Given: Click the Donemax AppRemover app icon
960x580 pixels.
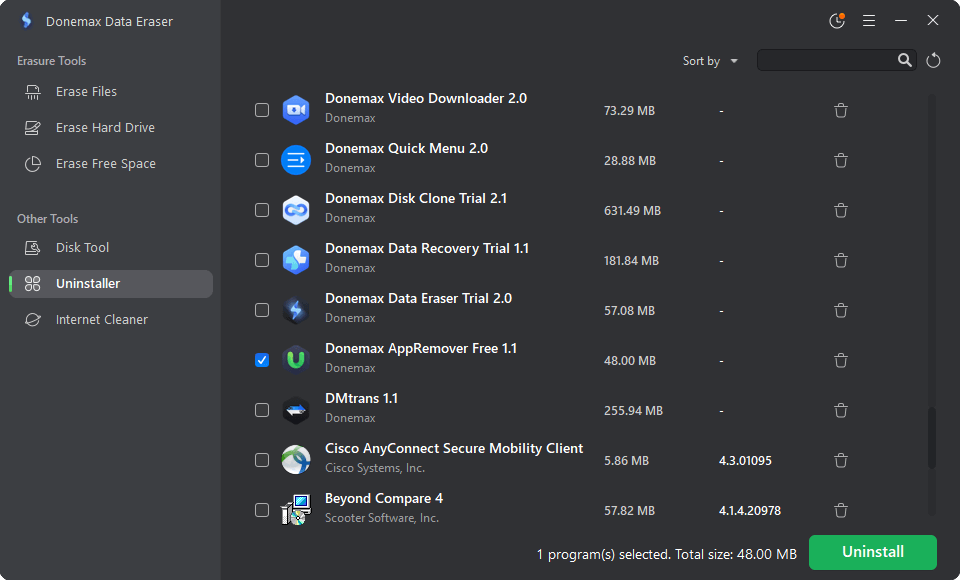Looking at the screenshot, I should [296, 360].
